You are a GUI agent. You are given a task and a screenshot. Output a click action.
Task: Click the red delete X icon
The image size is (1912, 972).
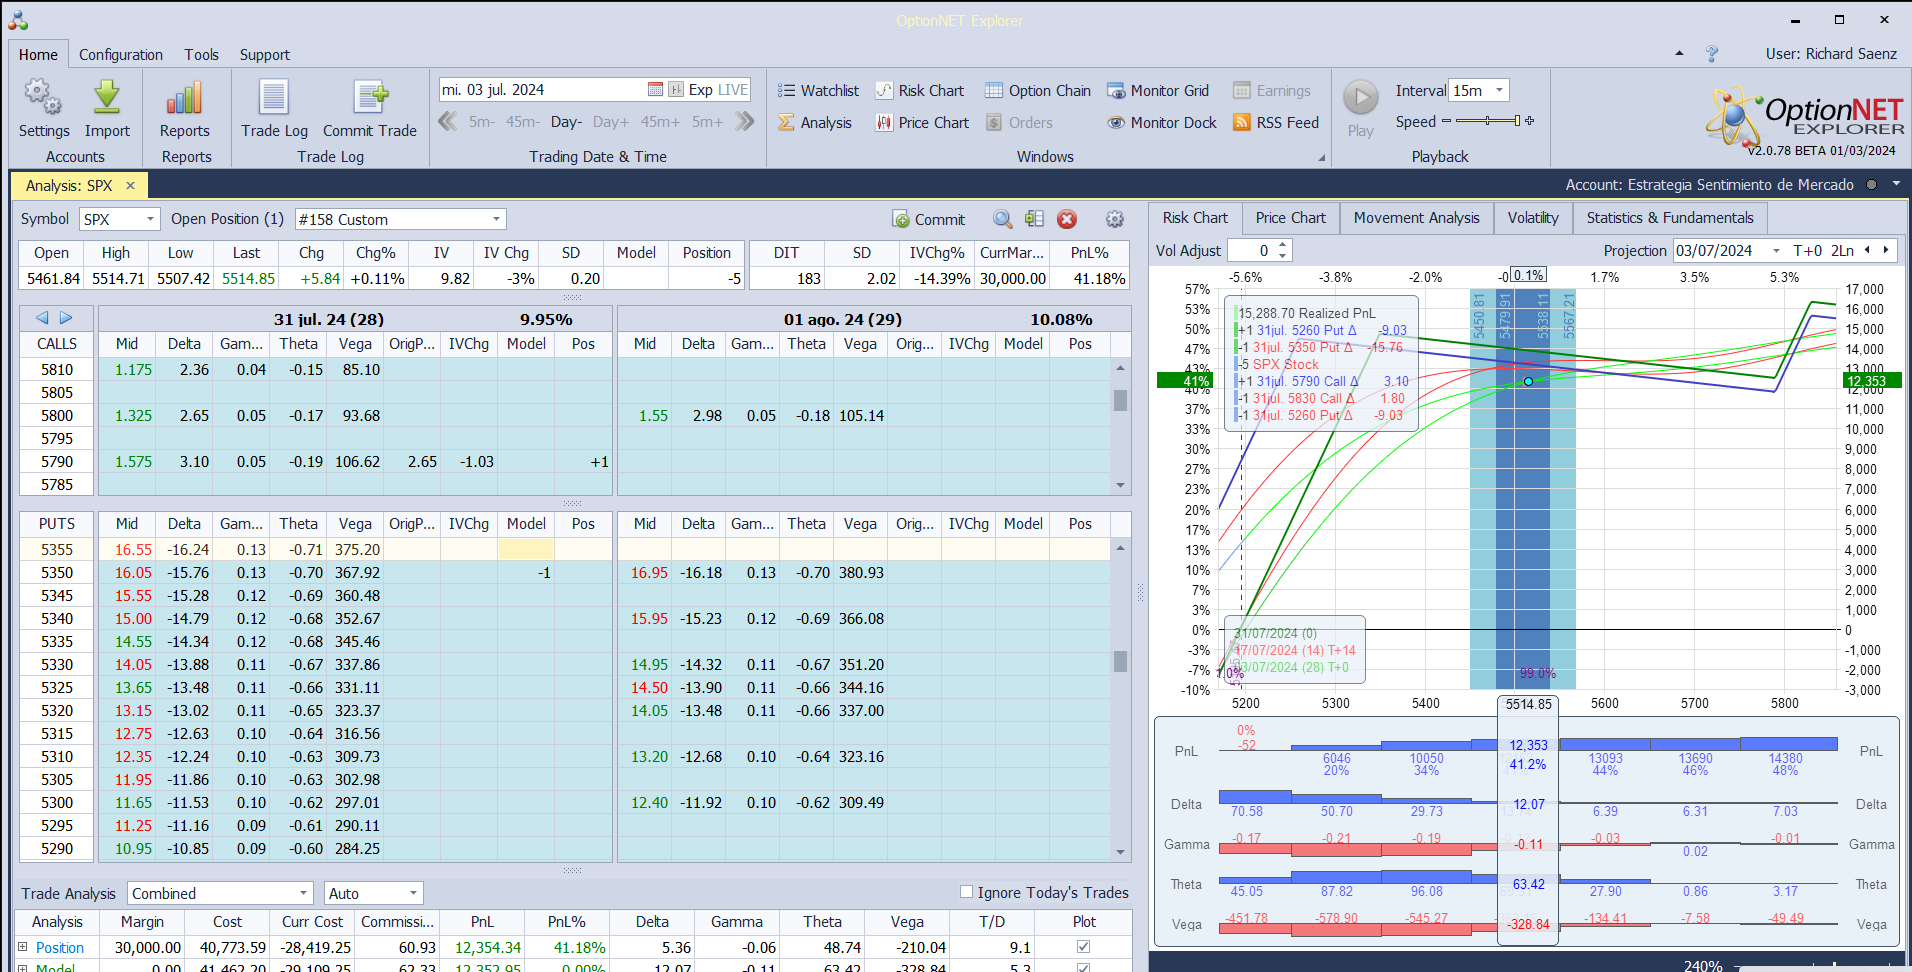click(1067, 219)
